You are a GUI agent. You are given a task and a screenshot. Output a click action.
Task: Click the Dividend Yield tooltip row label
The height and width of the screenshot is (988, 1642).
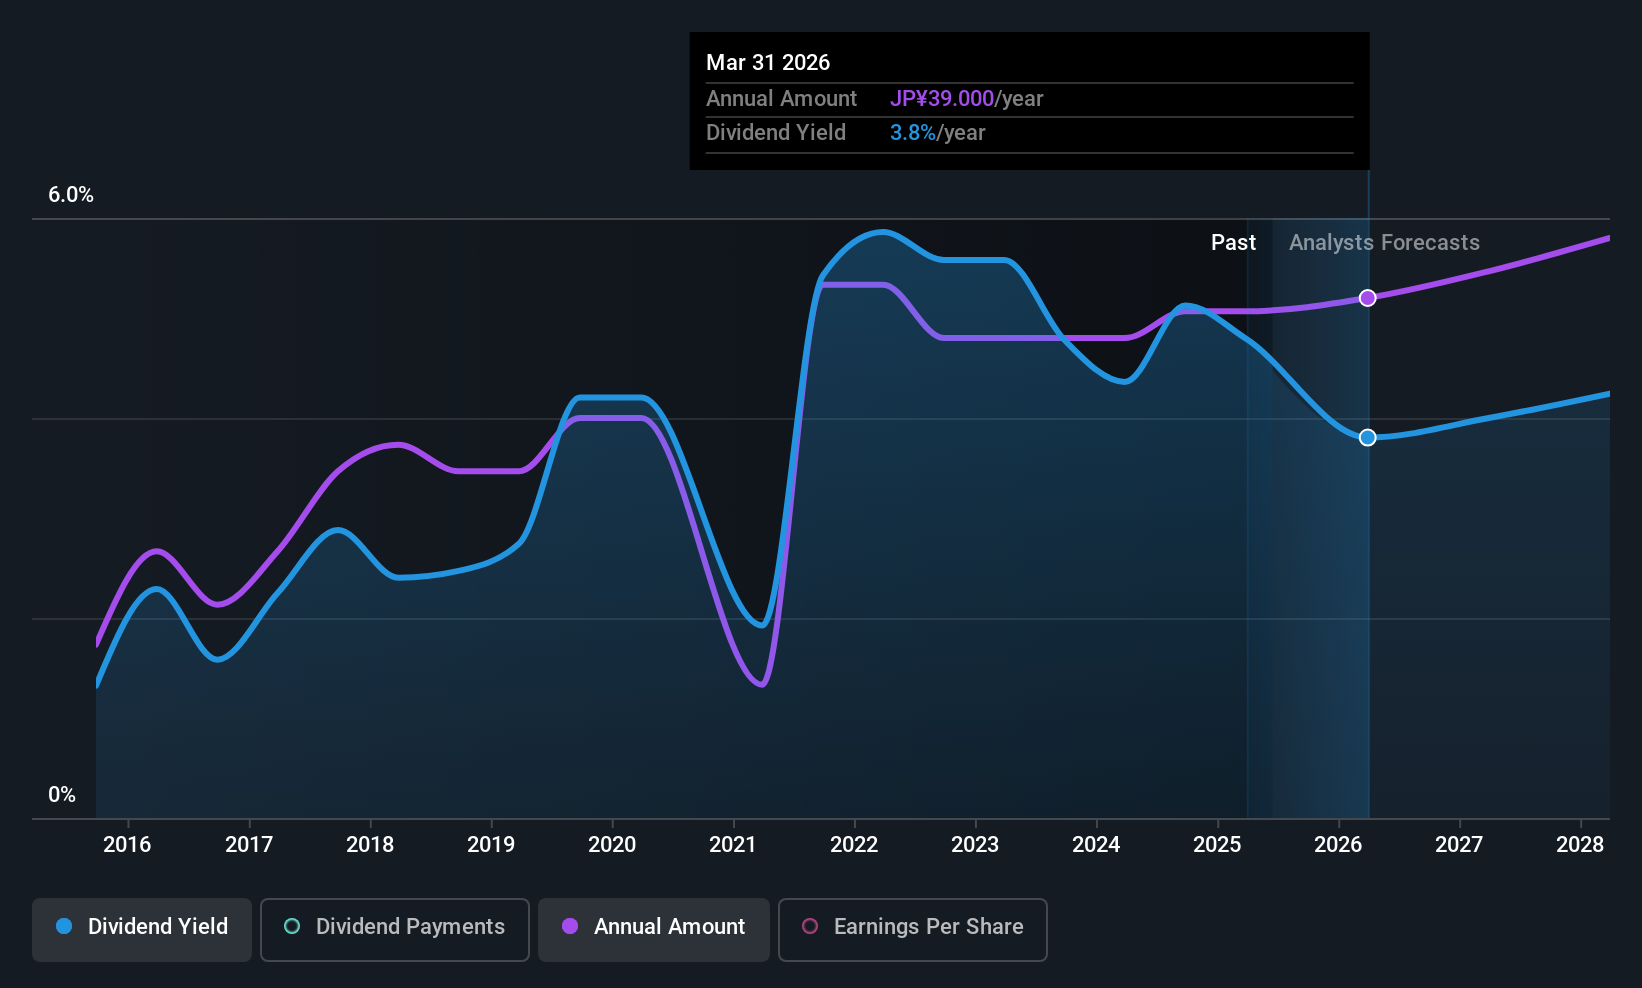[776, 133]
